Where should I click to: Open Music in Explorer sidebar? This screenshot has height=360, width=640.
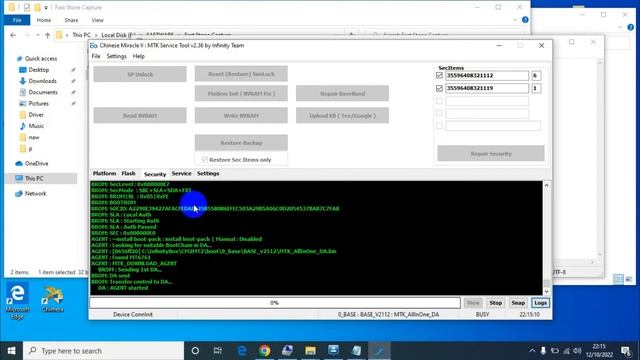point(36,126)
